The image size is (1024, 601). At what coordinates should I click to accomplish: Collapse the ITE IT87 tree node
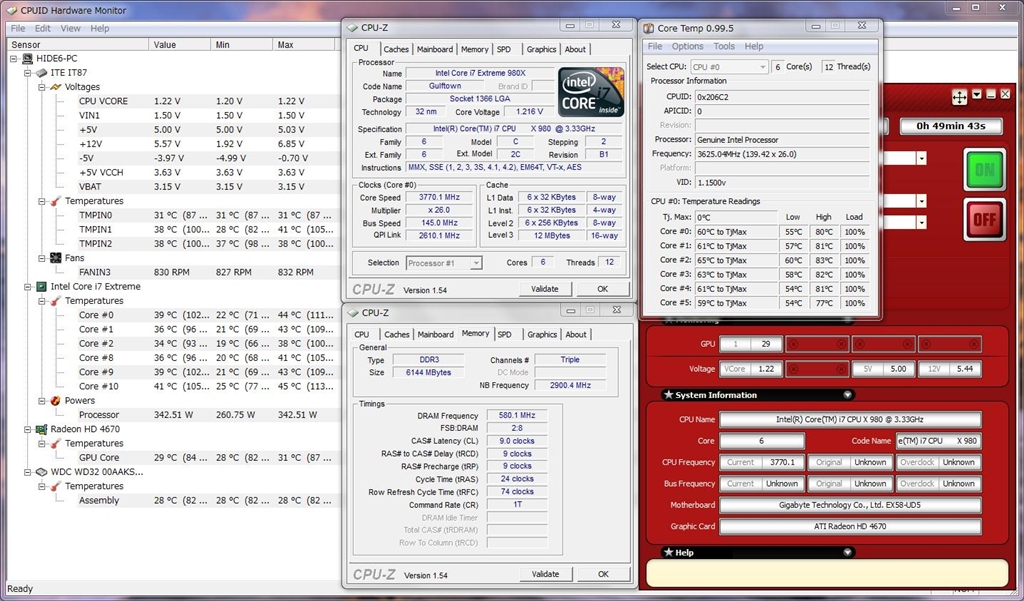coord(27,73)
